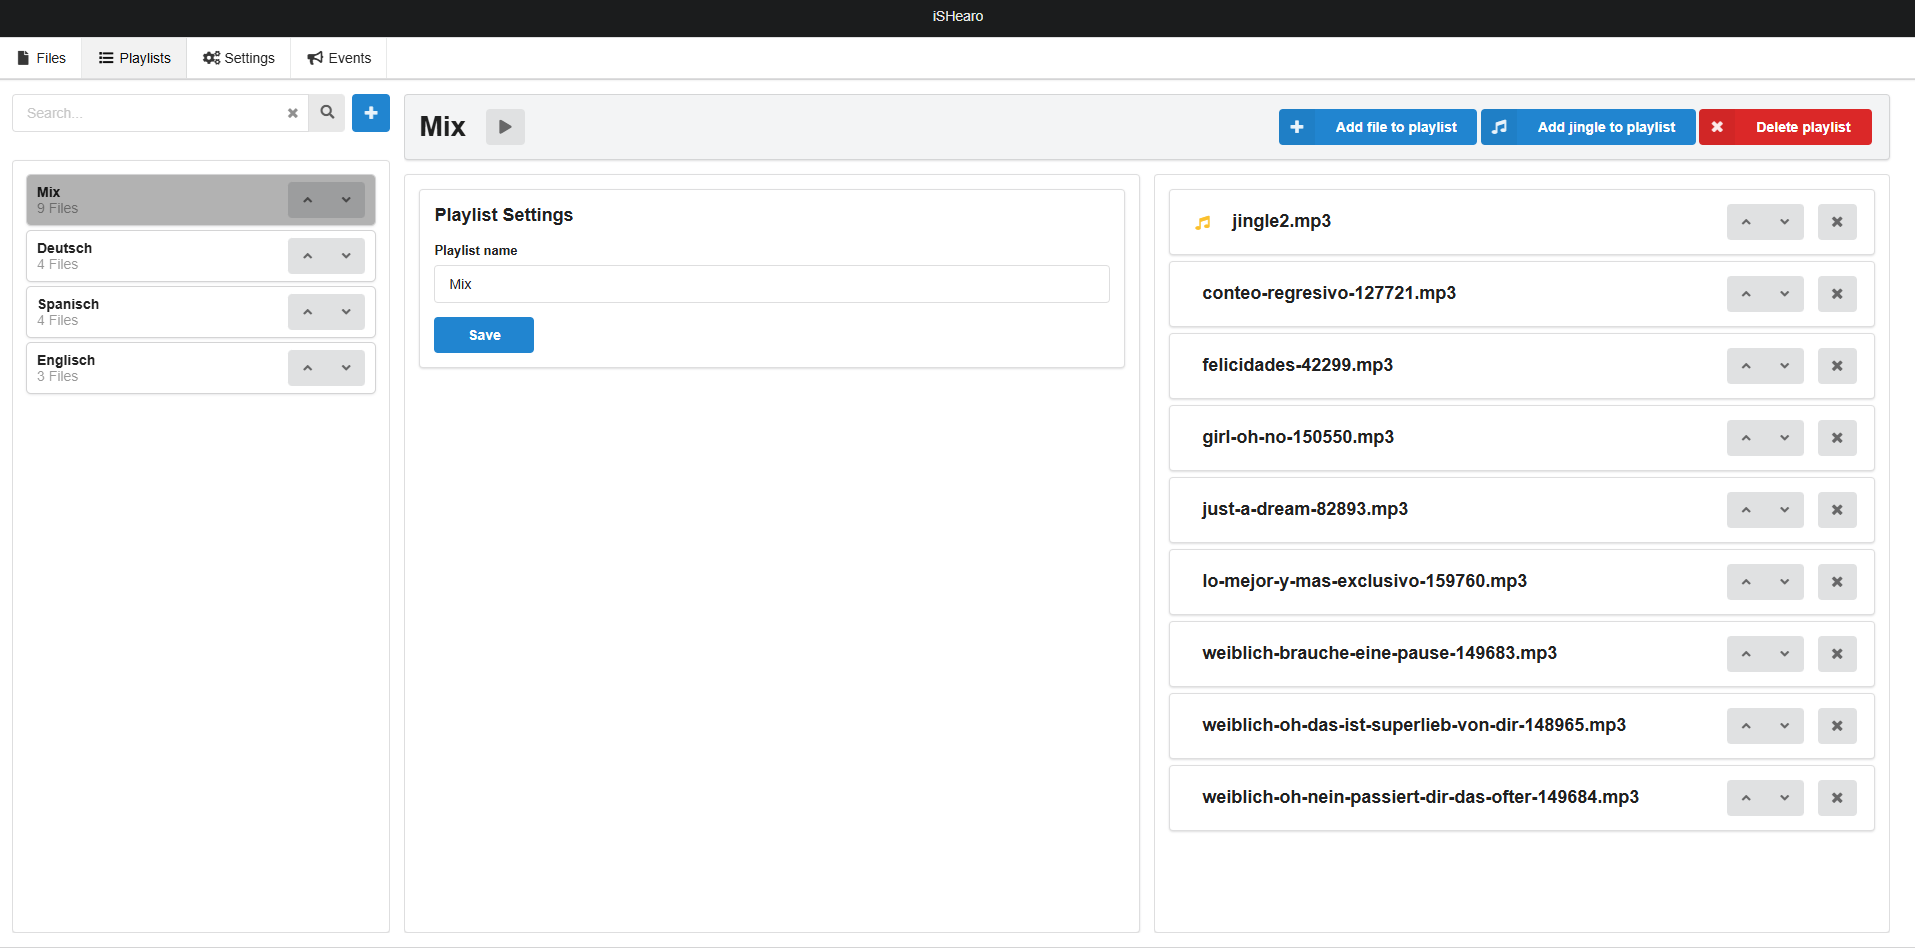The height and width of the screenshot is (948, 1915).
Task: Move Deutsch playlist down in list
Action: (346, 256)
